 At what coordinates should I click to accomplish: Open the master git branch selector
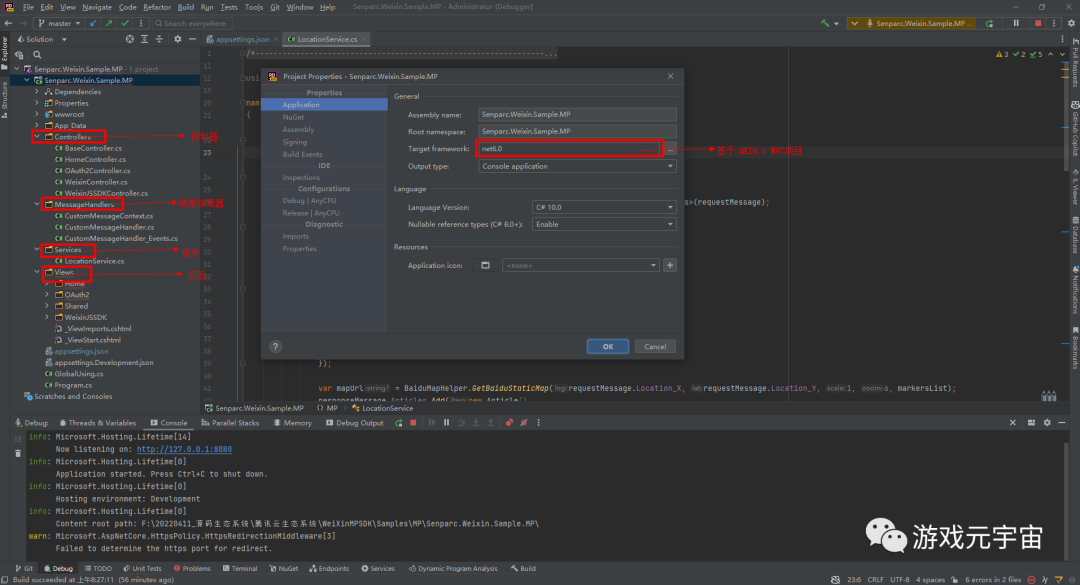(x=59, y=22)
